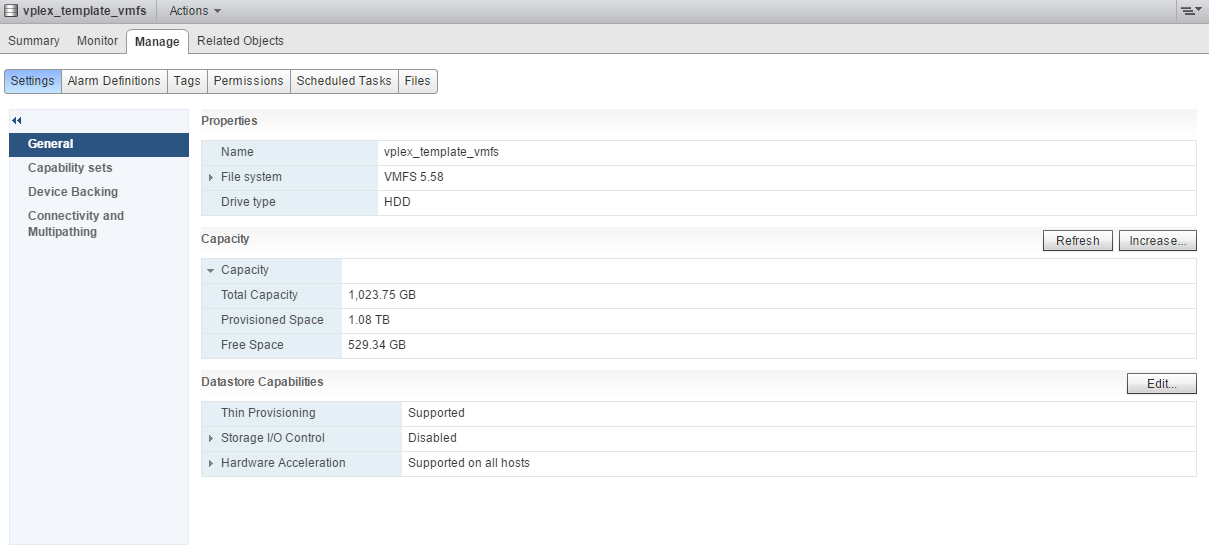Collapse the settings sidebar with double-arrow icon

pos(17,120)
